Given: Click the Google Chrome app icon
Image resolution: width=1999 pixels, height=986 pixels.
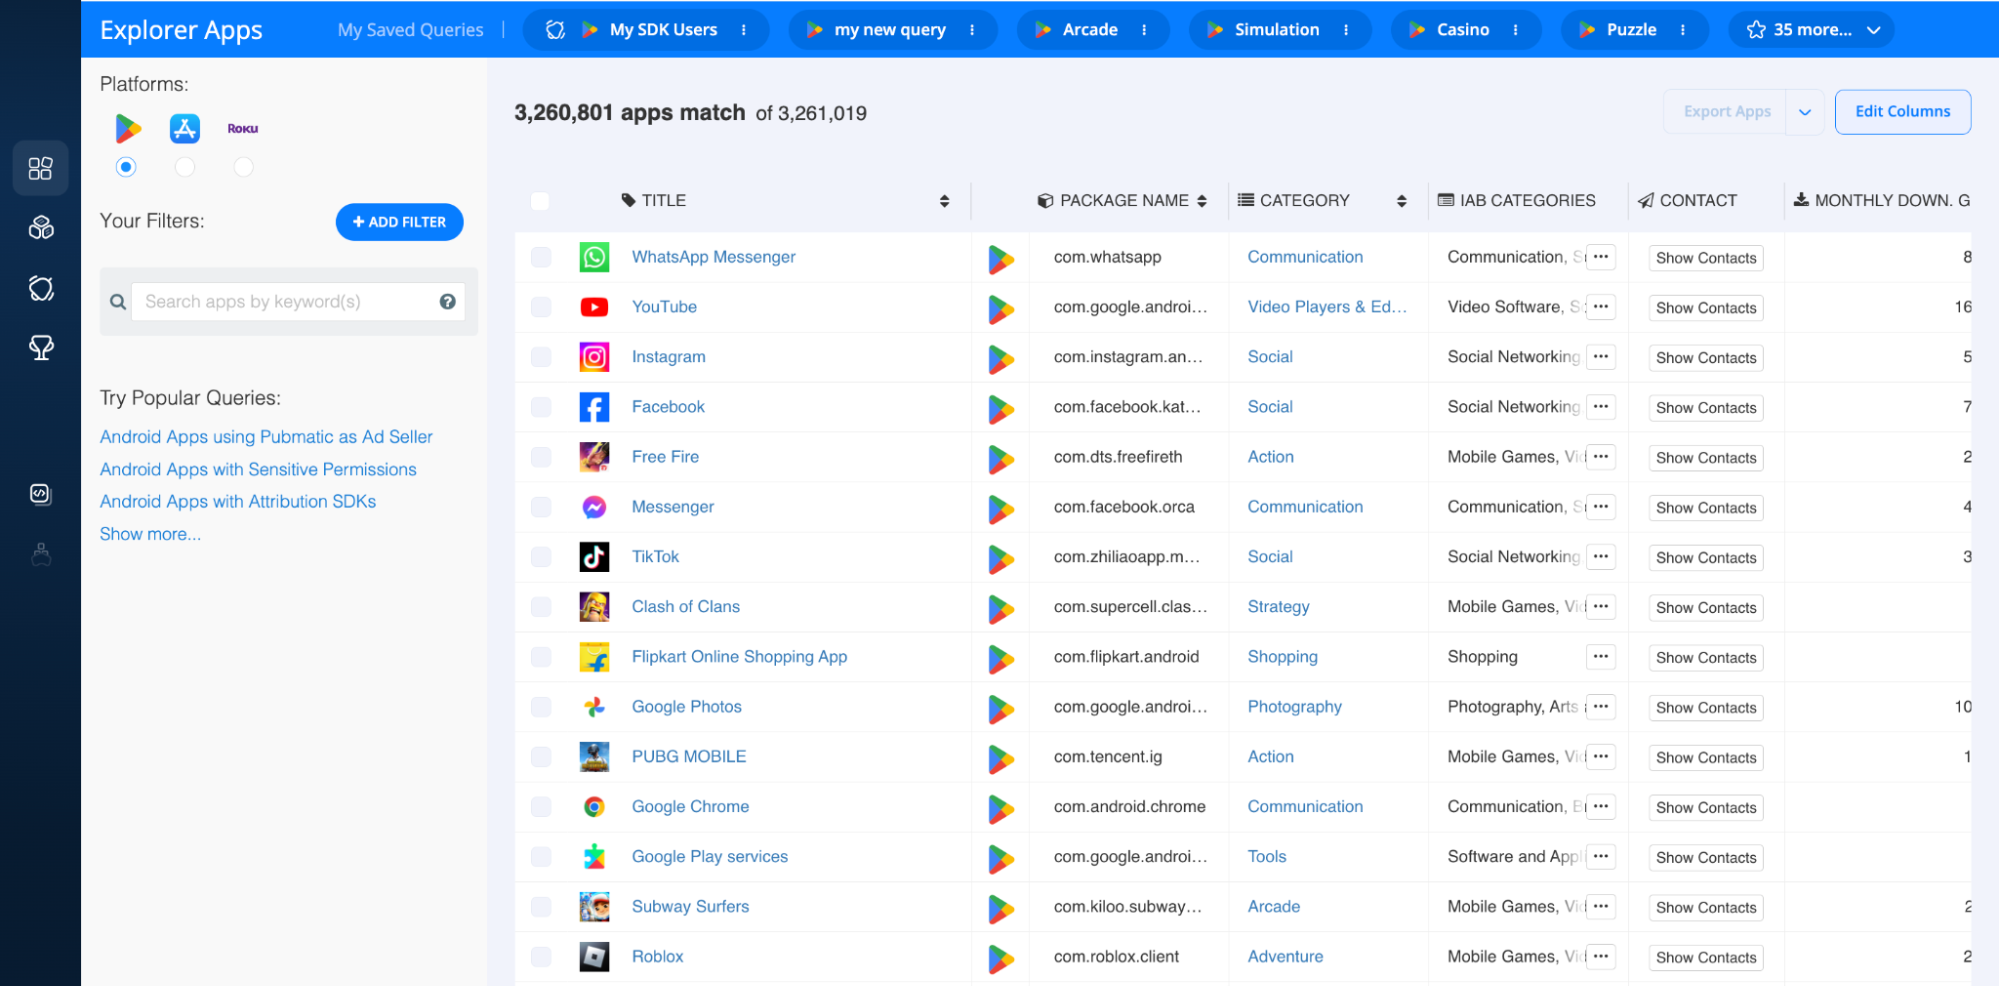Looking at the screenshot, I should [x=594, y=807].
